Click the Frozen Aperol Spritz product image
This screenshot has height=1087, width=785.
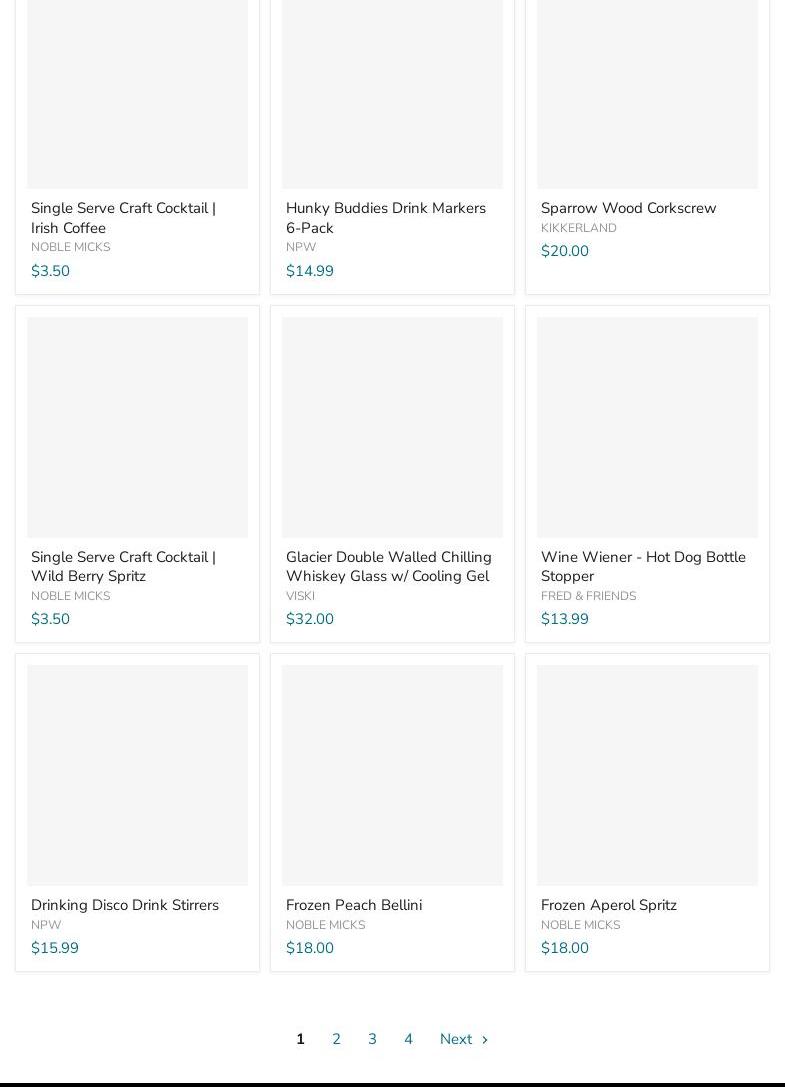click(x=647, y=775)
